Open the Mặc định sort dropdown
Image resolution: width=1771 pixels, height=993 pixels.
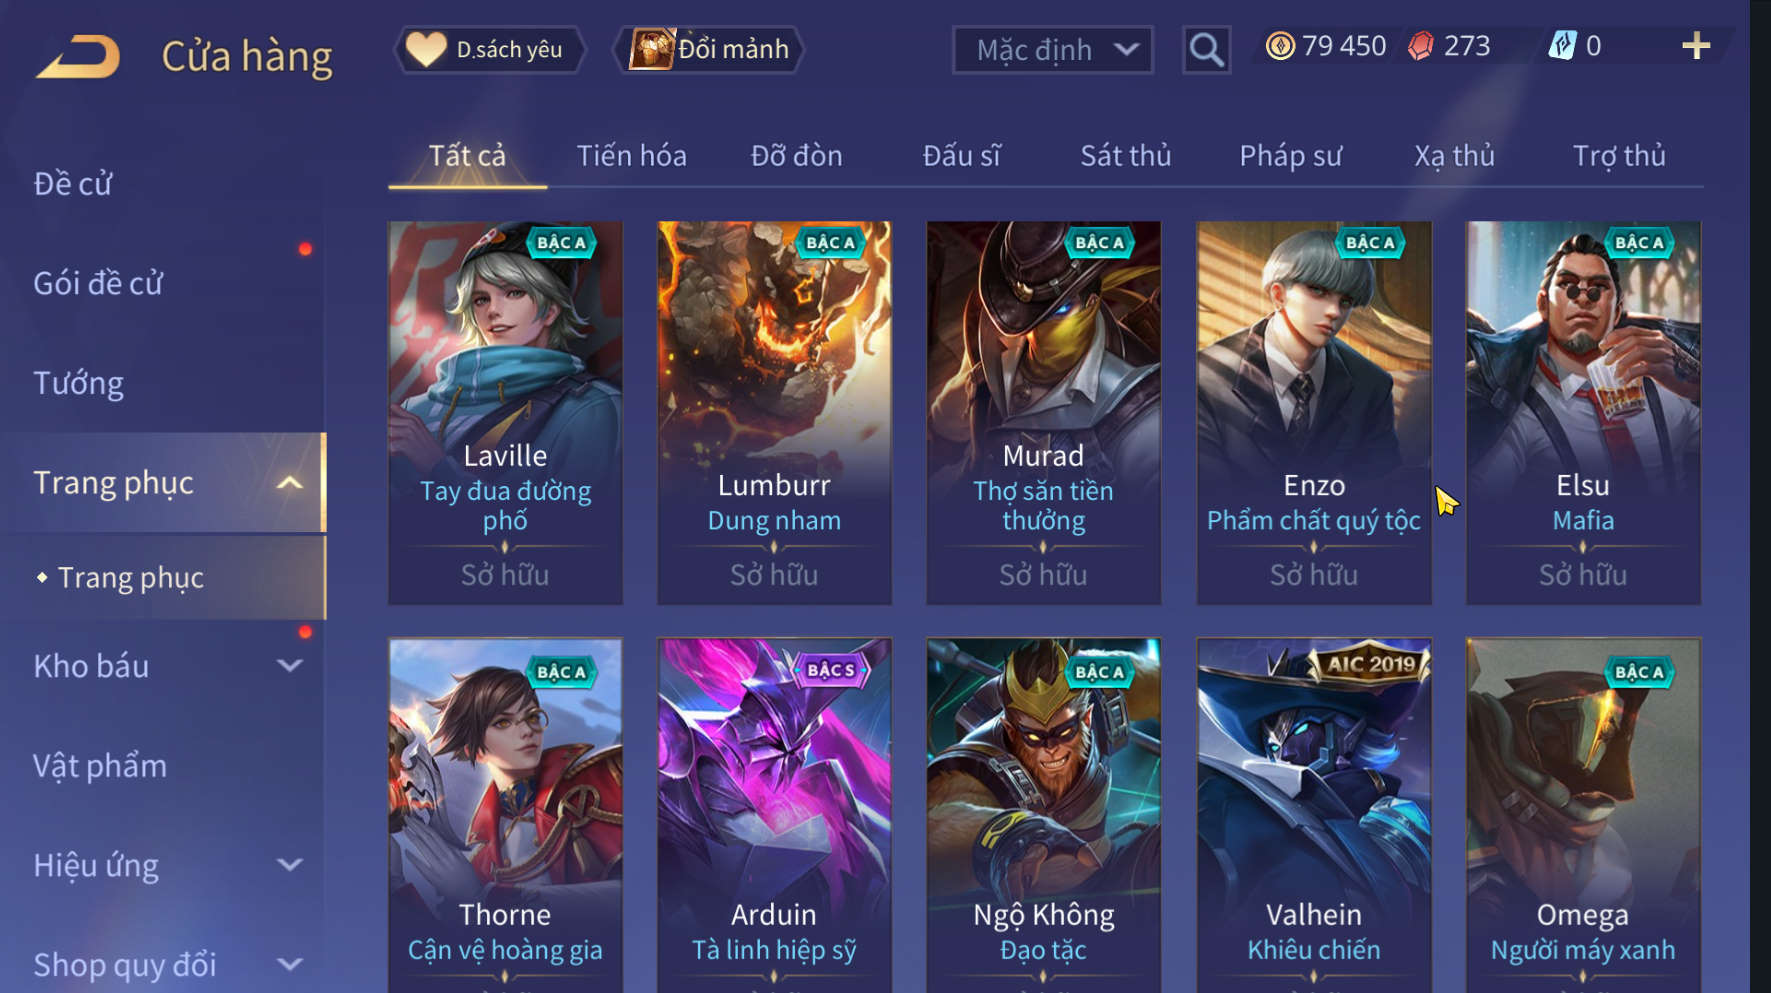pyautogui.click(x=1052, y=50)
